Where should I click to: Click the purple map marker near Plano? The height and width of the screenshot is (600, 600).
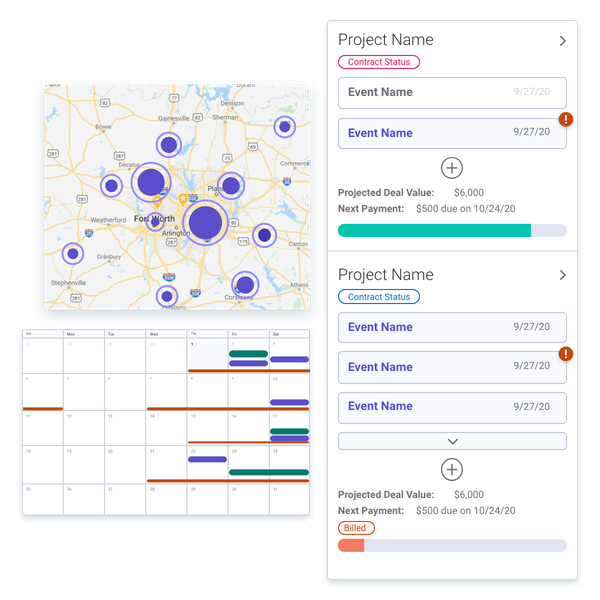pyautogui.click(x=231, y=185)
